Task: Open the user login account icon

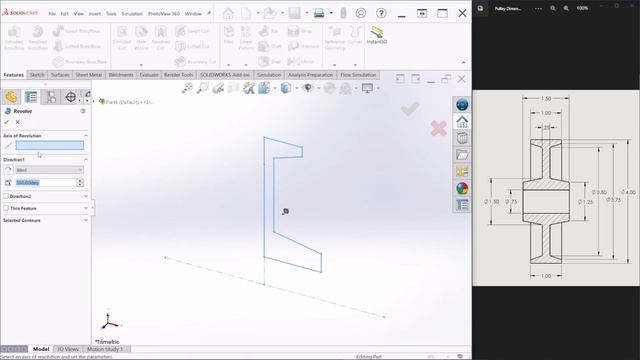Action: [361, 13]
